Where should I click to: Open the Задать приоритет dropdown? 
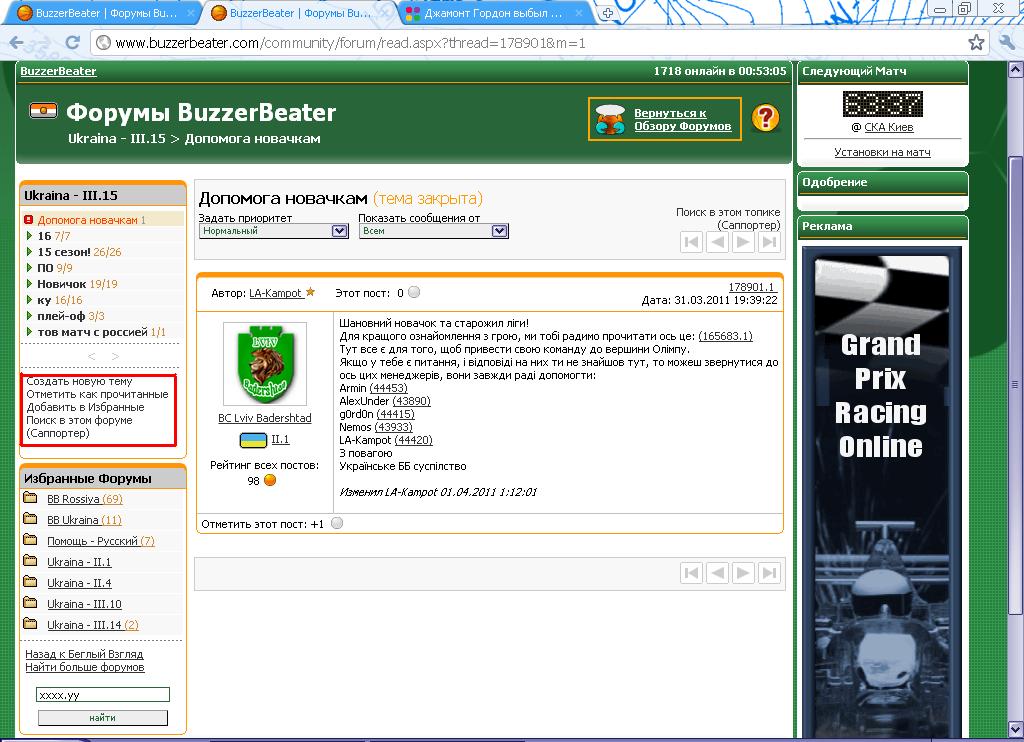click(x=274, y=231)
